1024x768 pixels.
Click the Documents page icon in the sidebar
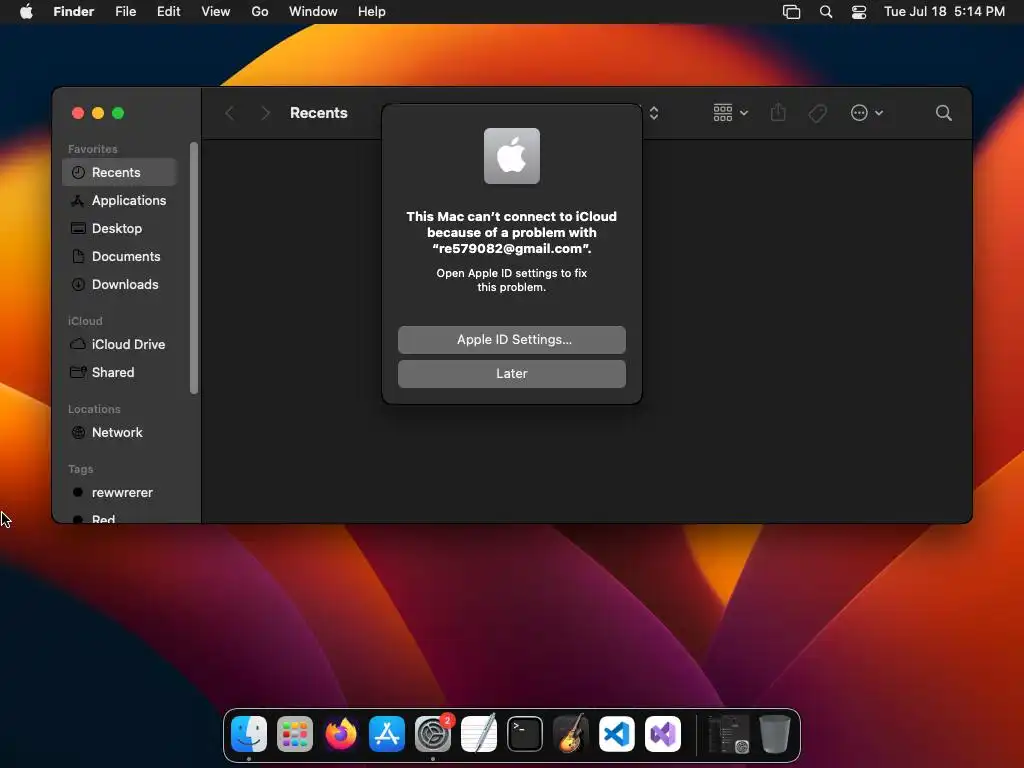click(78, 257)
